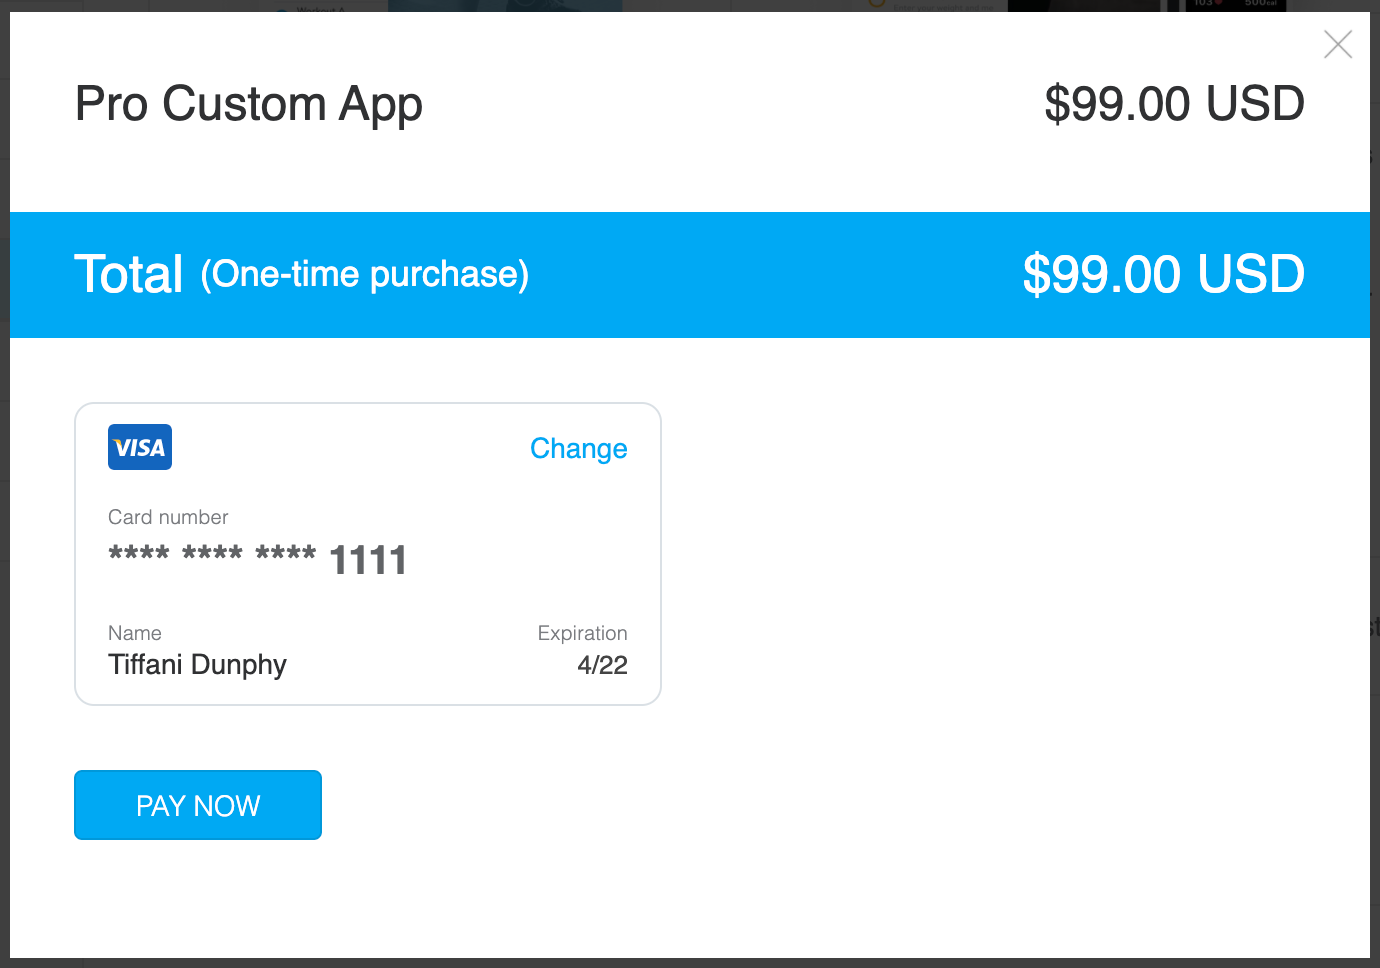The height and width of the screenshot is (968, 1380).
Task: Click the One-time purchase label
Action: (364, 275)
